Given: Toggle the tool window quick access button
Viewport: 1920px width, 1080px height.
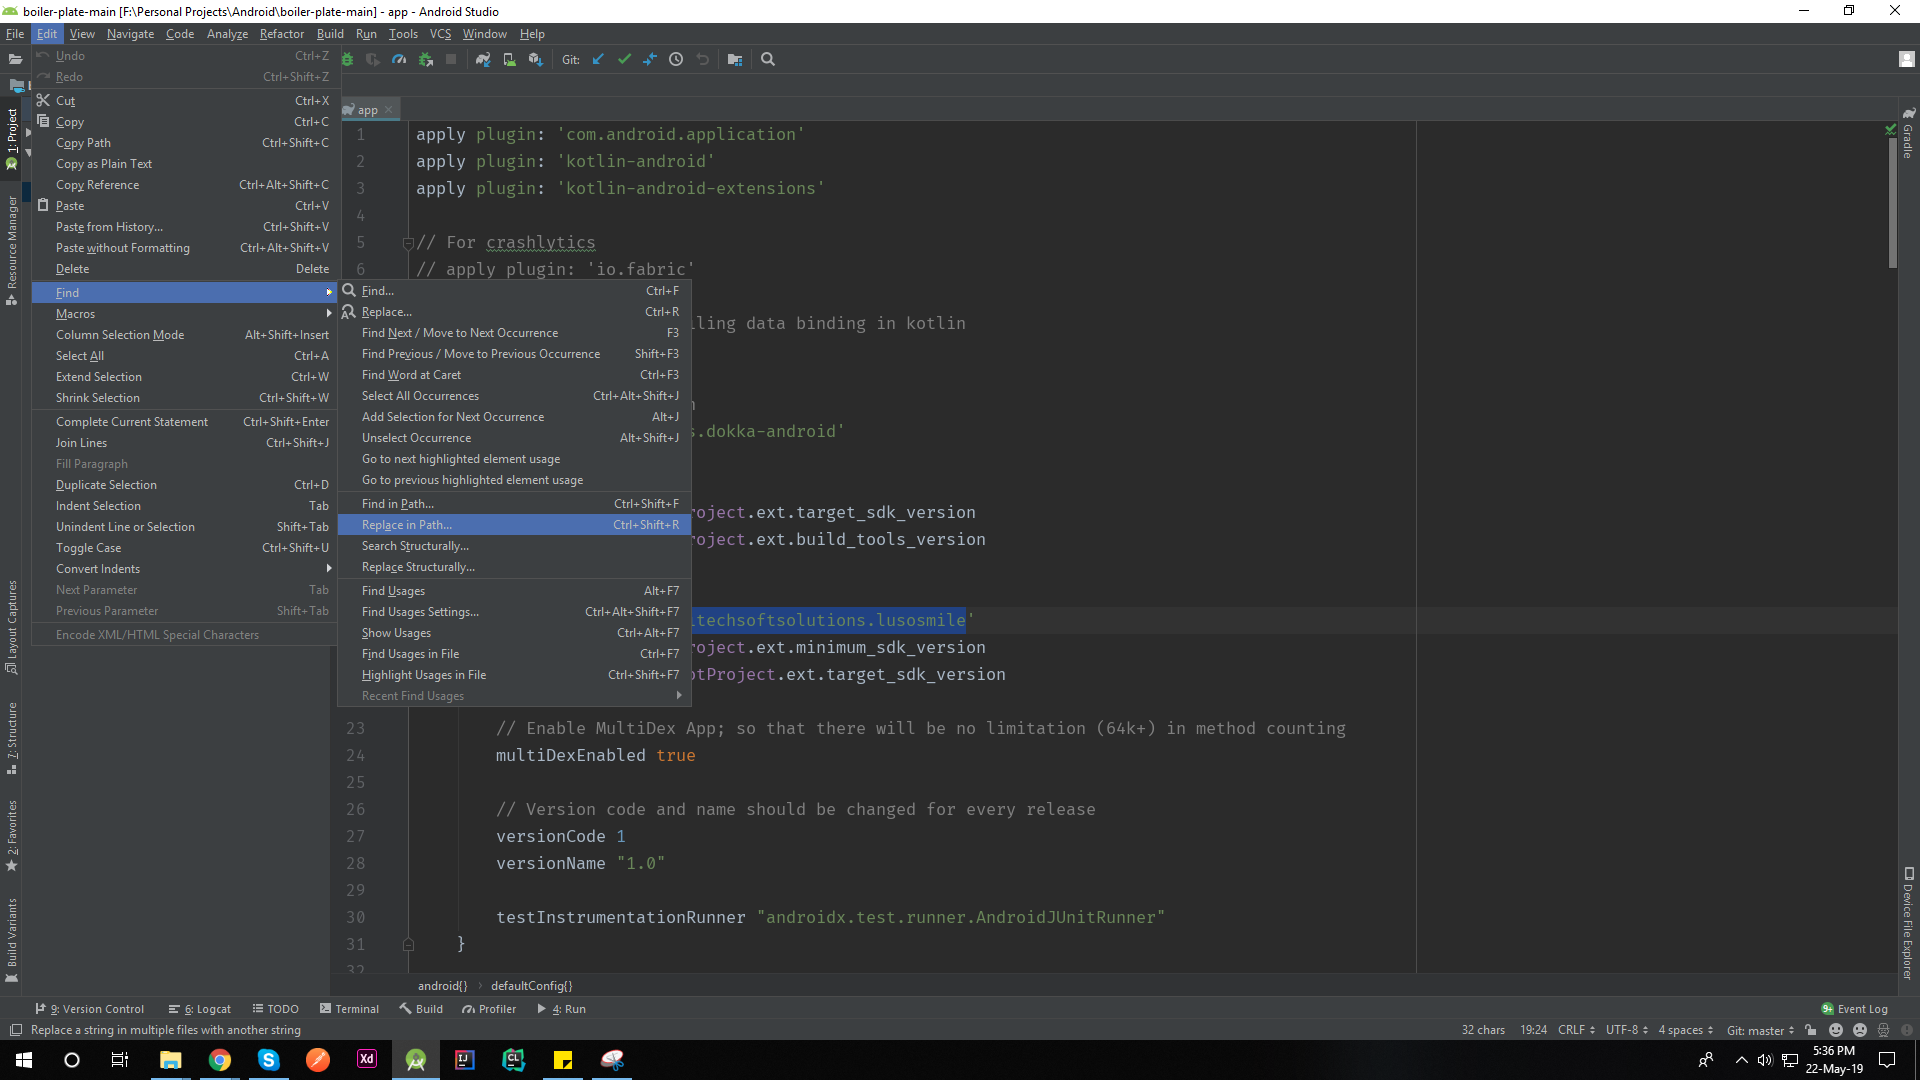Looking at the screenshot, I should coord(15,1030).
